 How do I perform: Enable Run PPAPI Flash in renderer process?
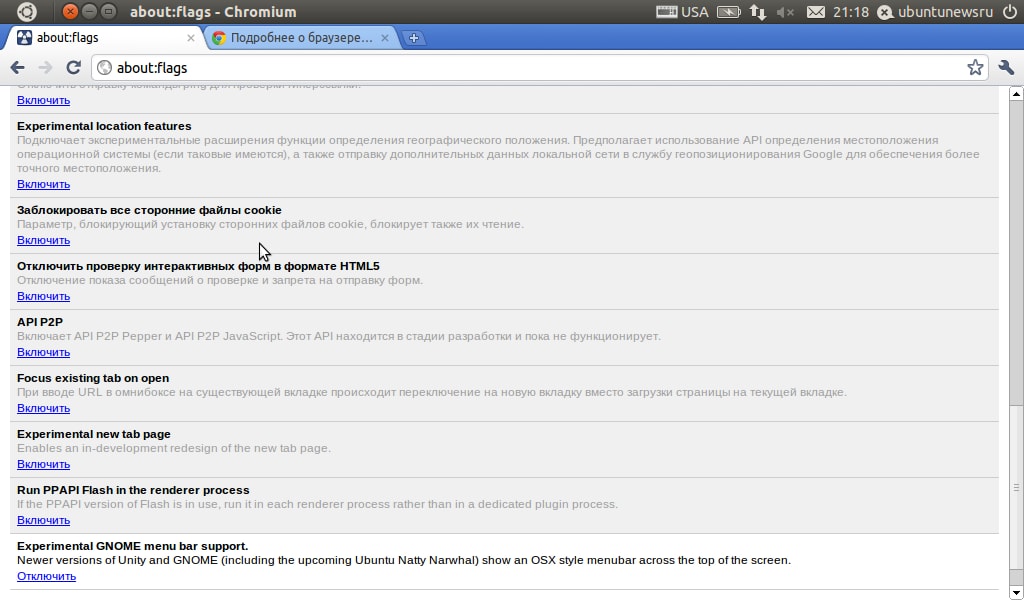click(x=43, y=520)
